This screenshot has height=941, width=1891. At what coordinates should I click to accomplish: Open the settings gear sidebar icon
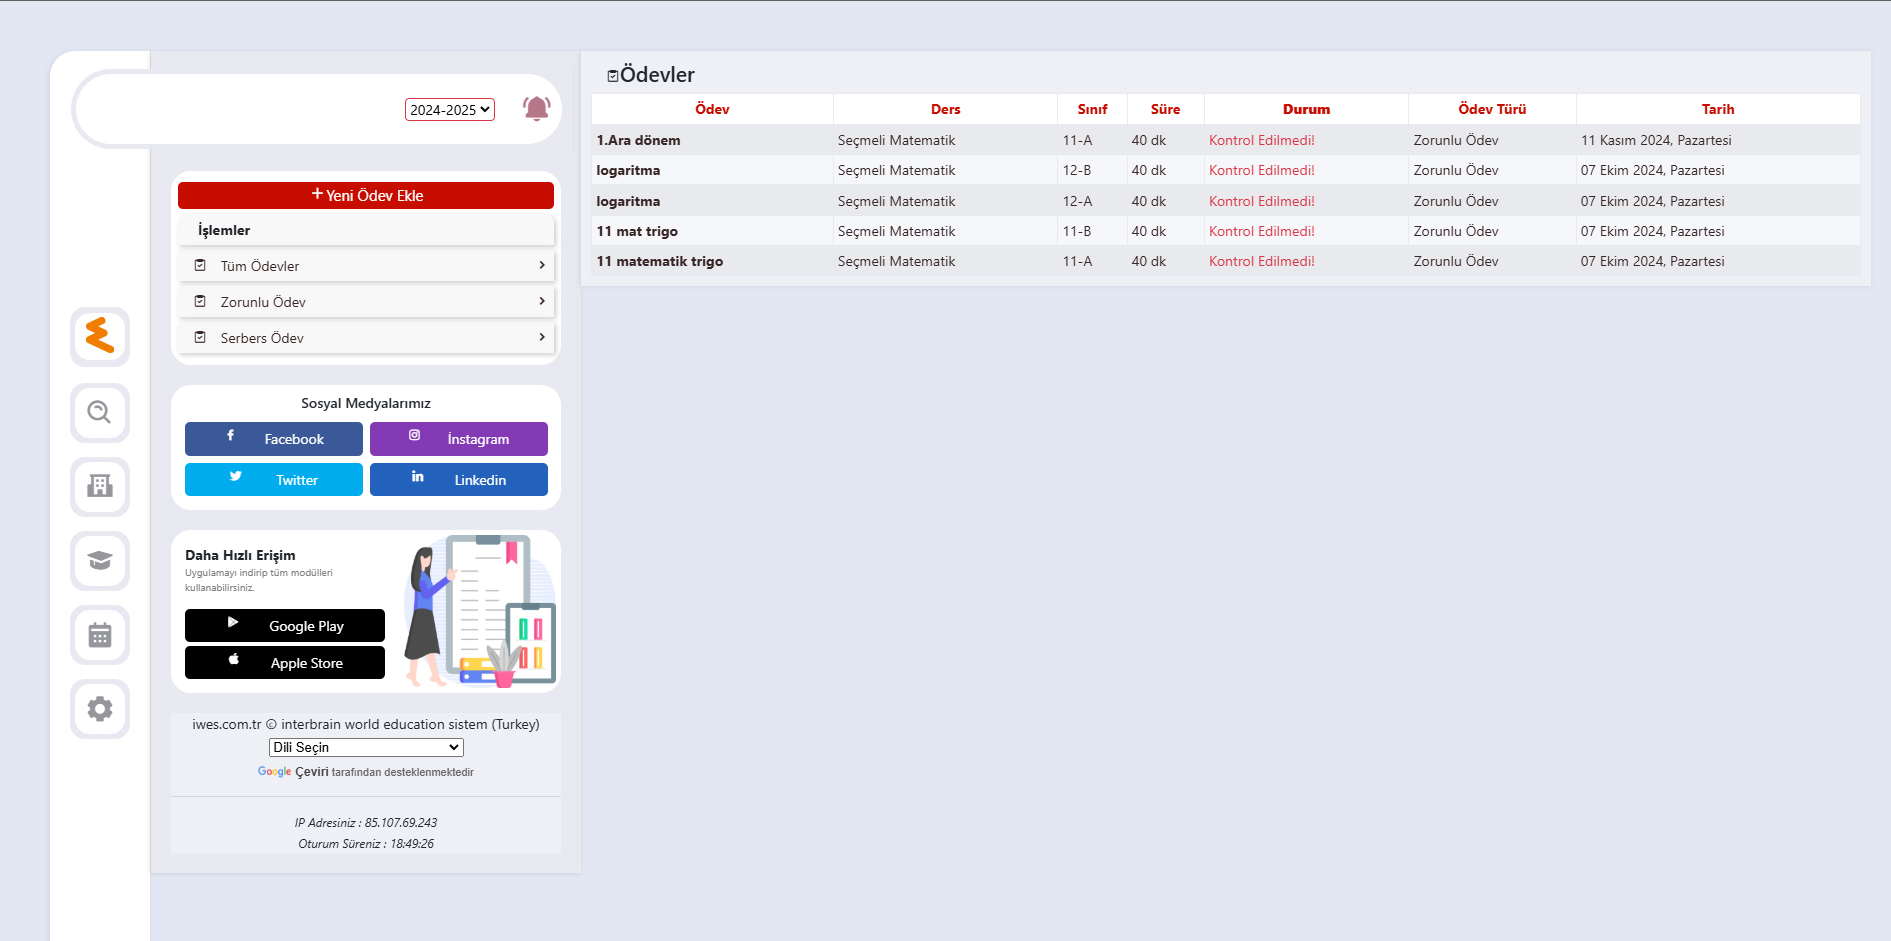pos(100,708)
